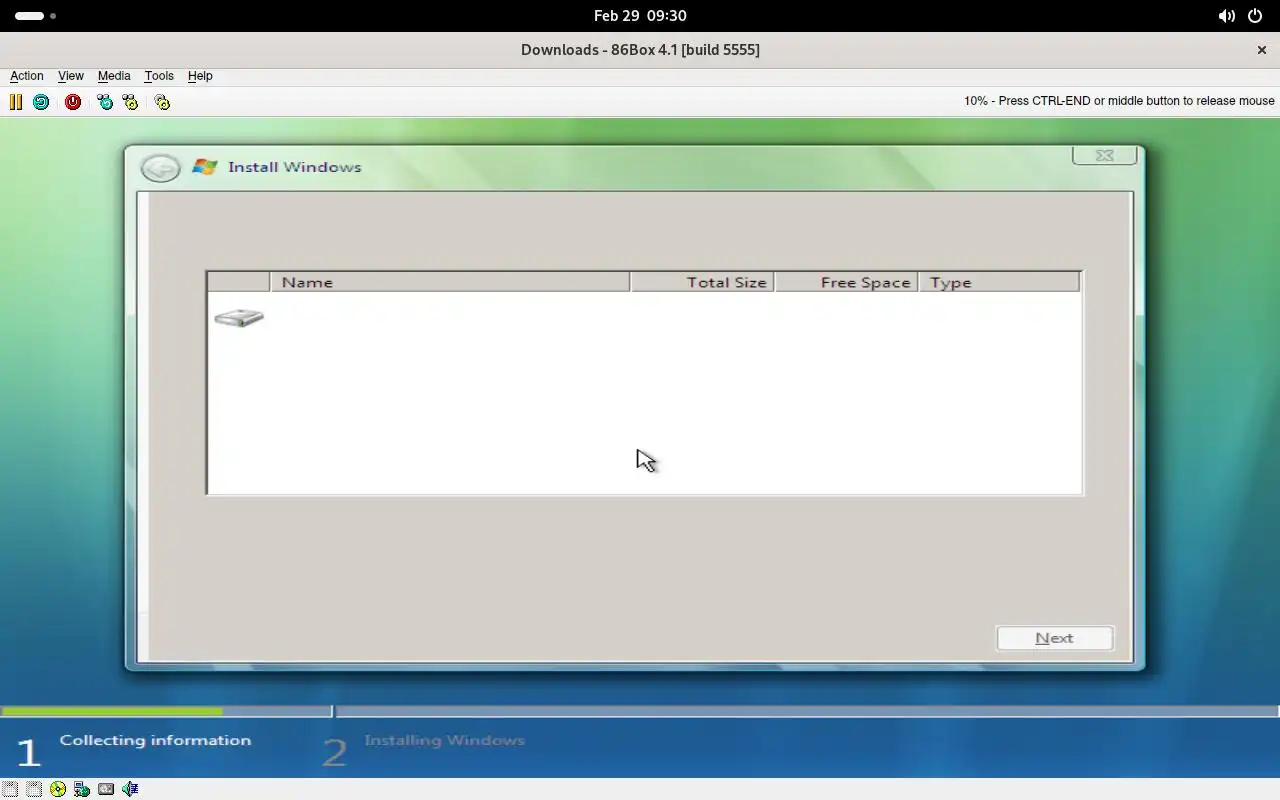1280x800 pixels.
Task: Click the Installing Windows step label
Action: coord(444,740)
